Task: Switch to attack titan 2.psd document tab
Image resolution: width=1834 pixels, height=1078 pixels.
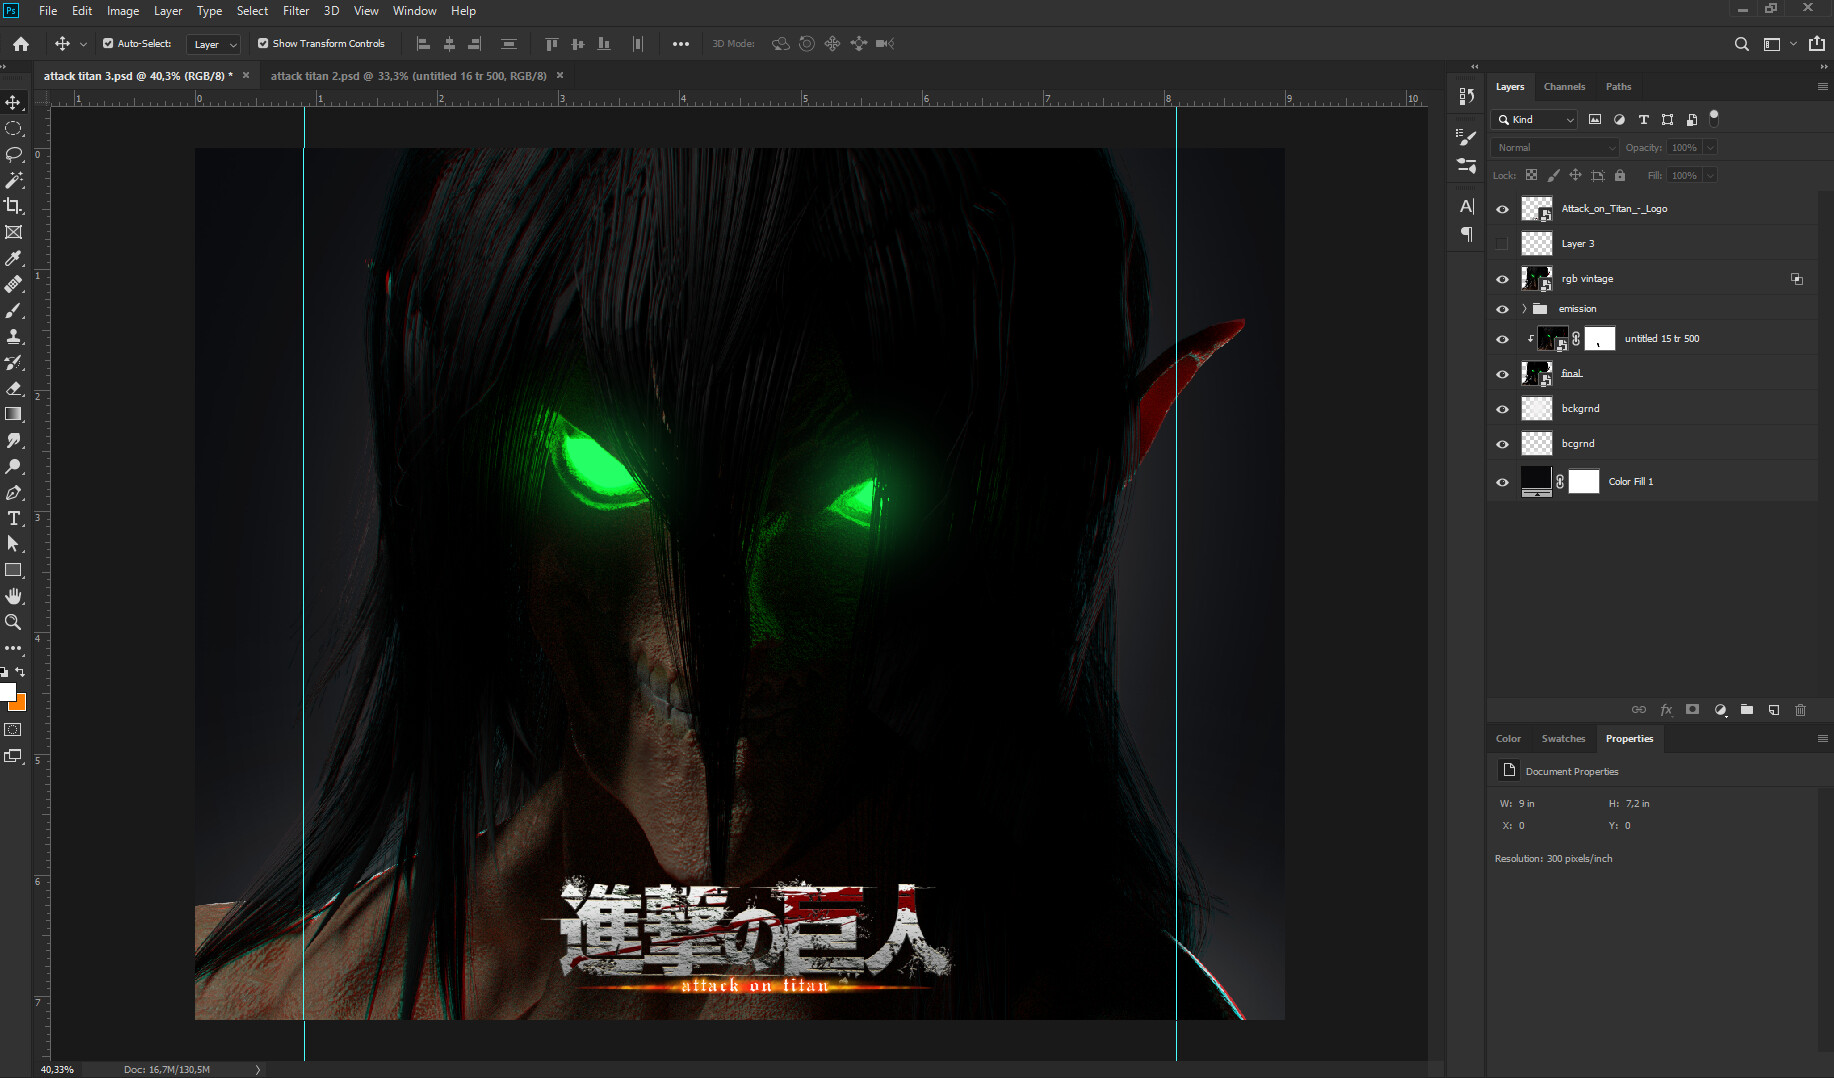Action: pyautogui.click(x=408, y=76)
